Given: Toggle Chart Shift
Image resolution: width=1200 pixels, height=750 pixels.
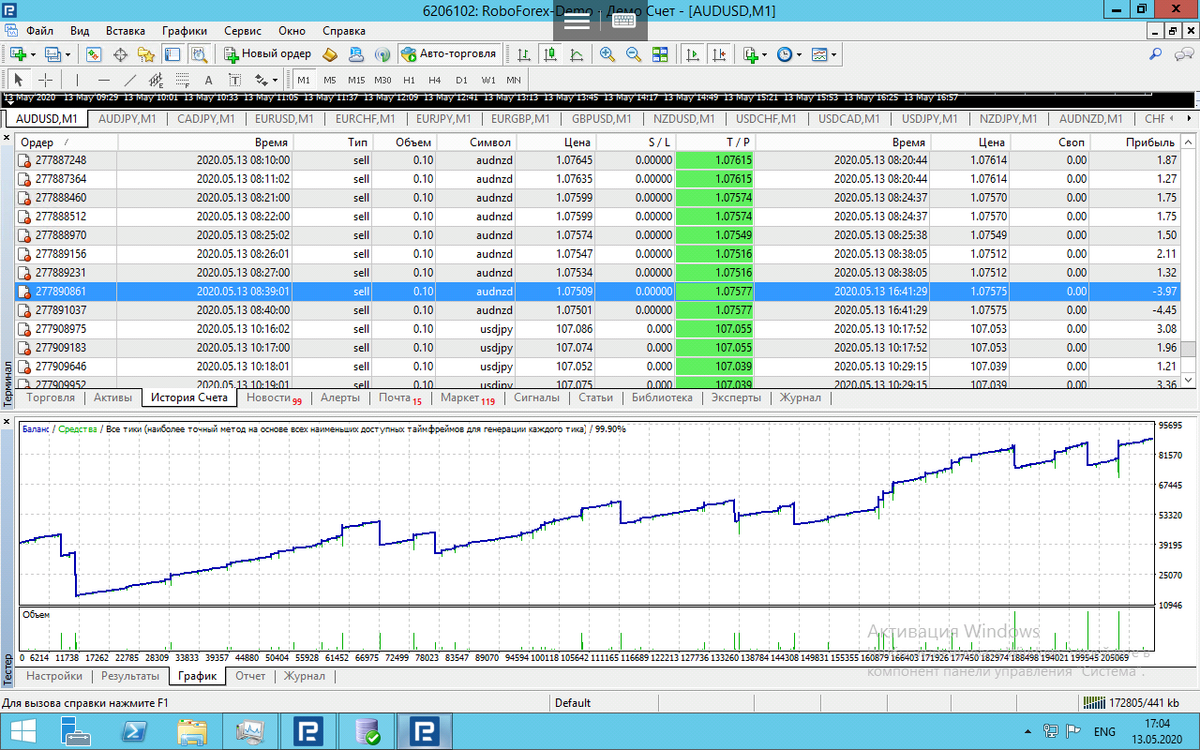Looking at the screenshot, I should point(719,54).
